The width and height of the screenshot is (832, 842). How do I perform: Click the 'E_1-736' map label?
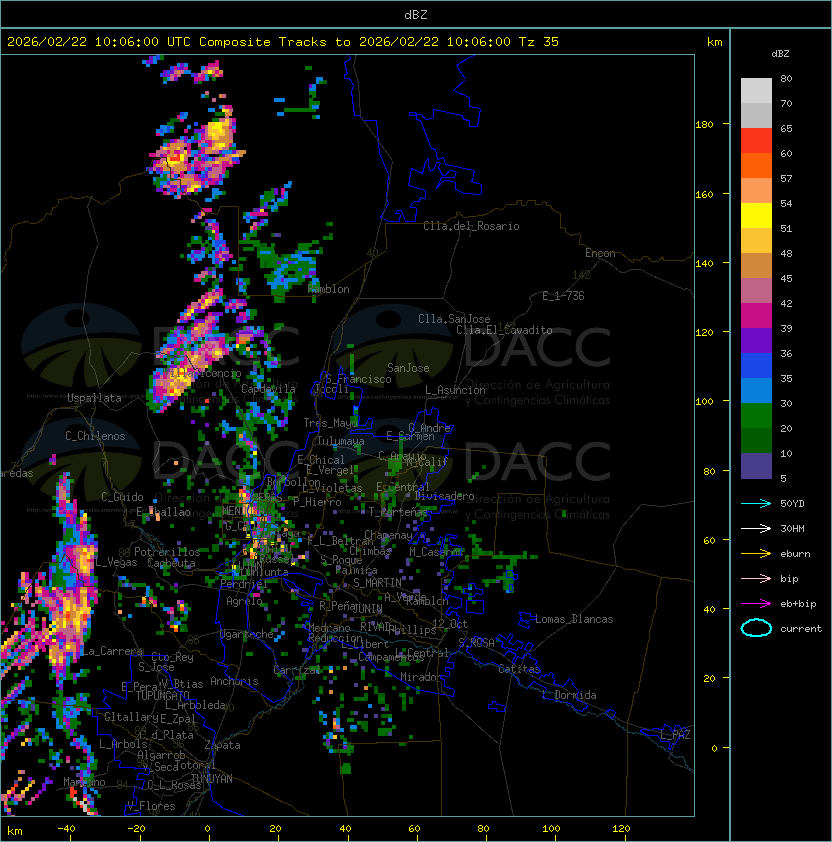coord(563,296)
